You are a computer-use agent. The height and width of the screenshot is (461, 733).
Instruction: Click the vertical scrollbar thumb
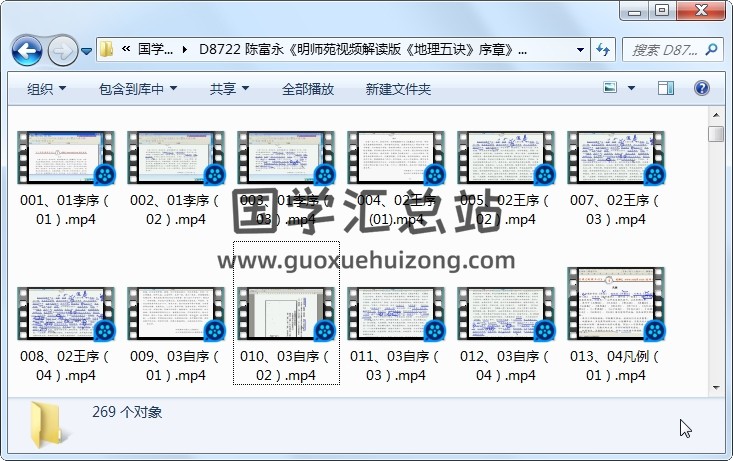tap(716, 134)
